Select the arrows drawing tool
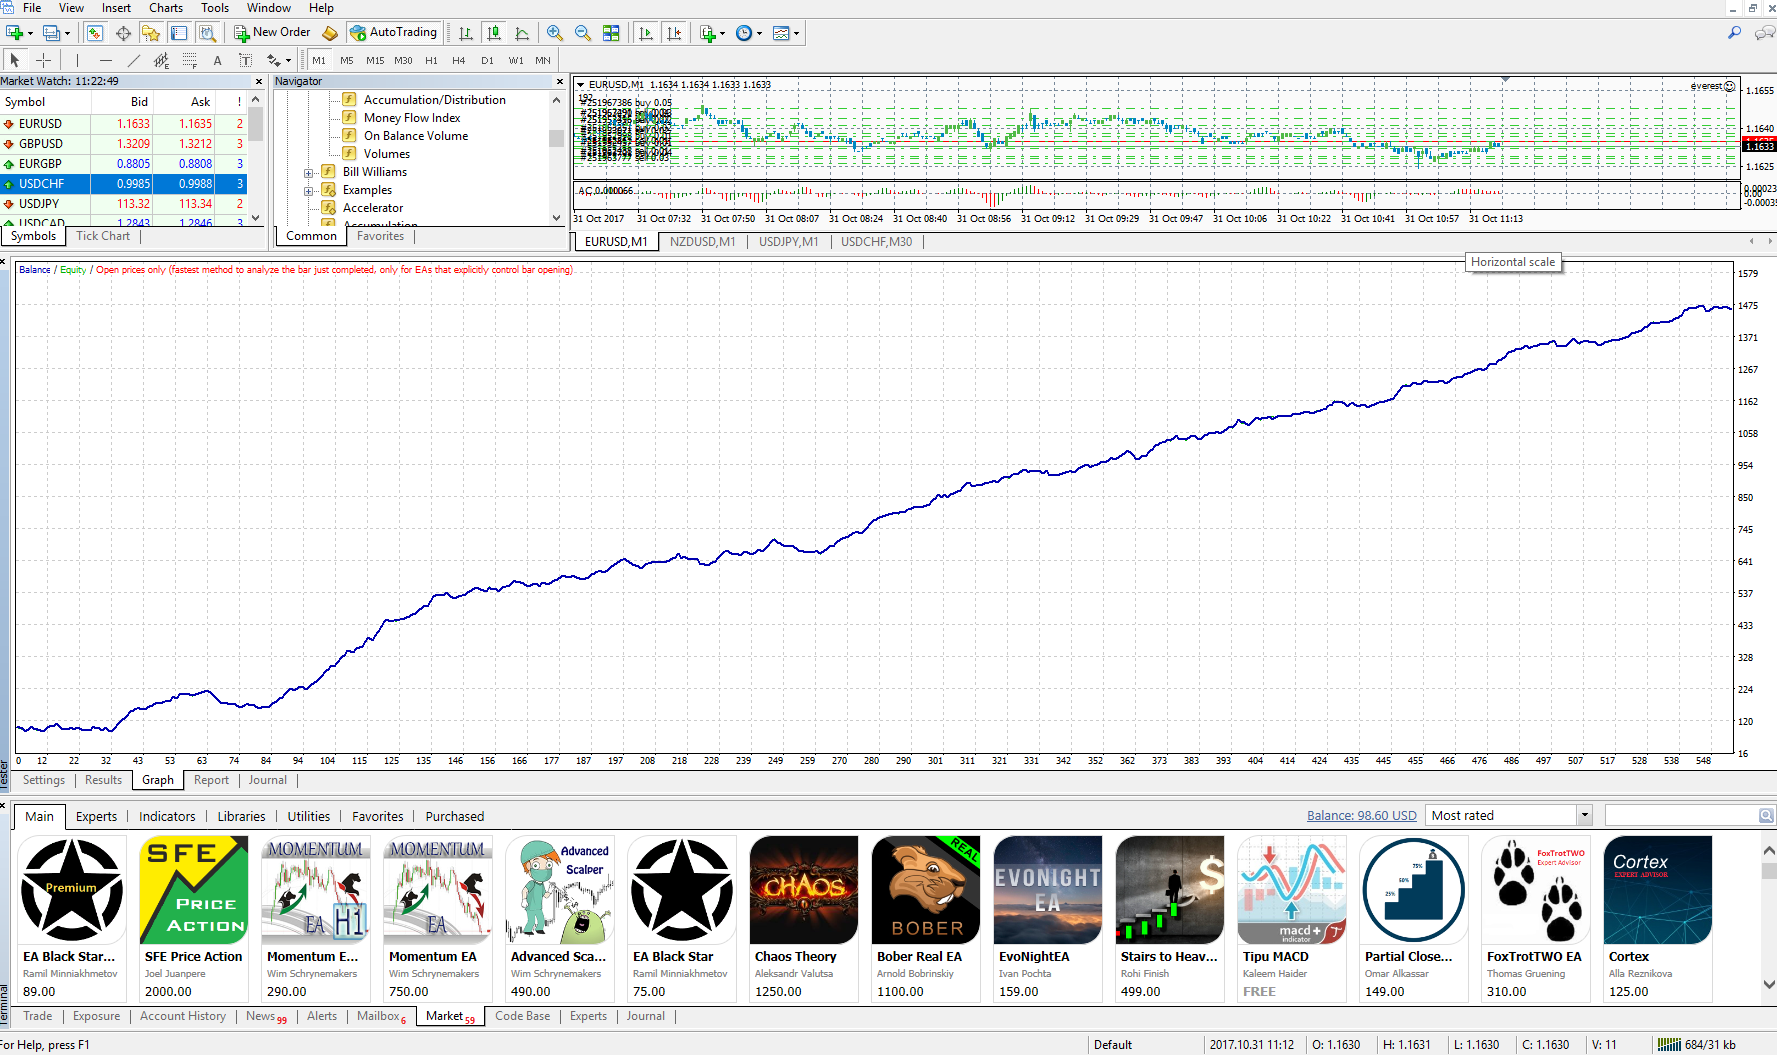Viewport: 1777px width, 1055px height. point(273,60)
